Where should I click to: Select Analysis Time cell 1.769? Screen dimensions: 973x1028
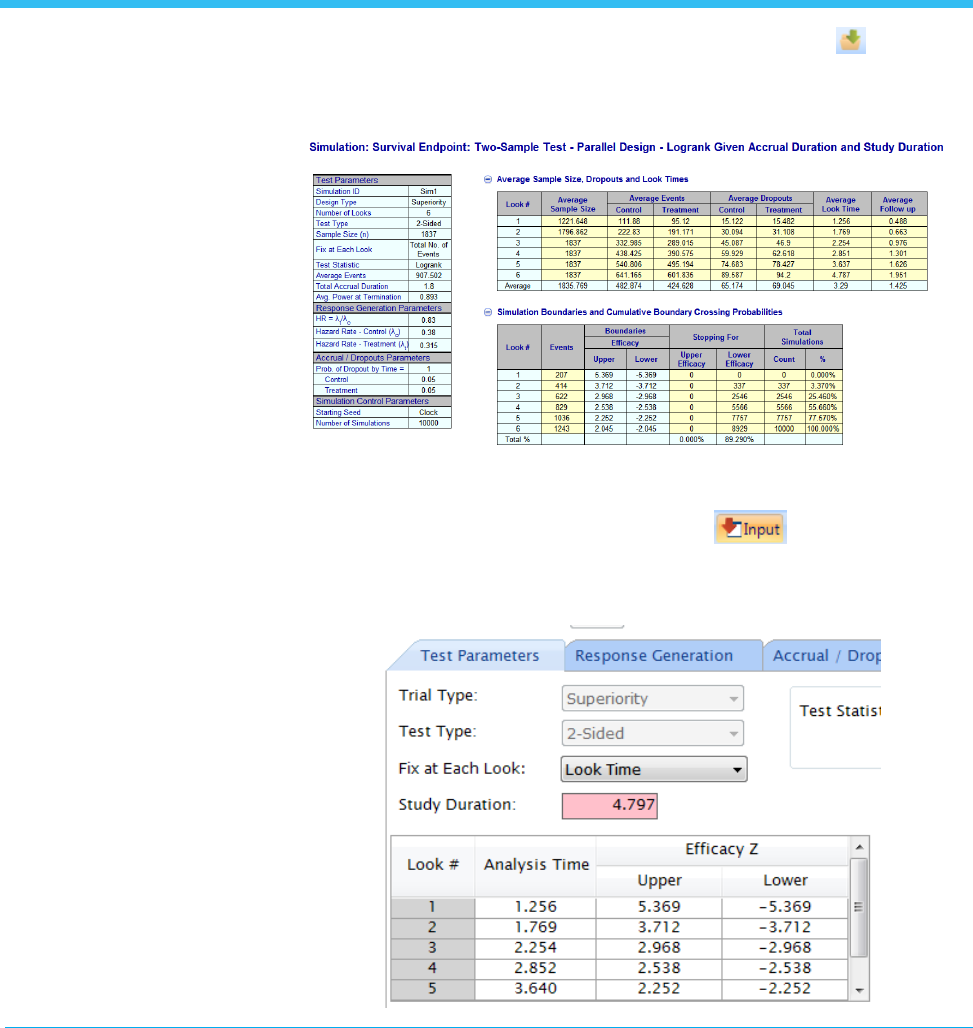pyautogui.click(x=535, y=928)
